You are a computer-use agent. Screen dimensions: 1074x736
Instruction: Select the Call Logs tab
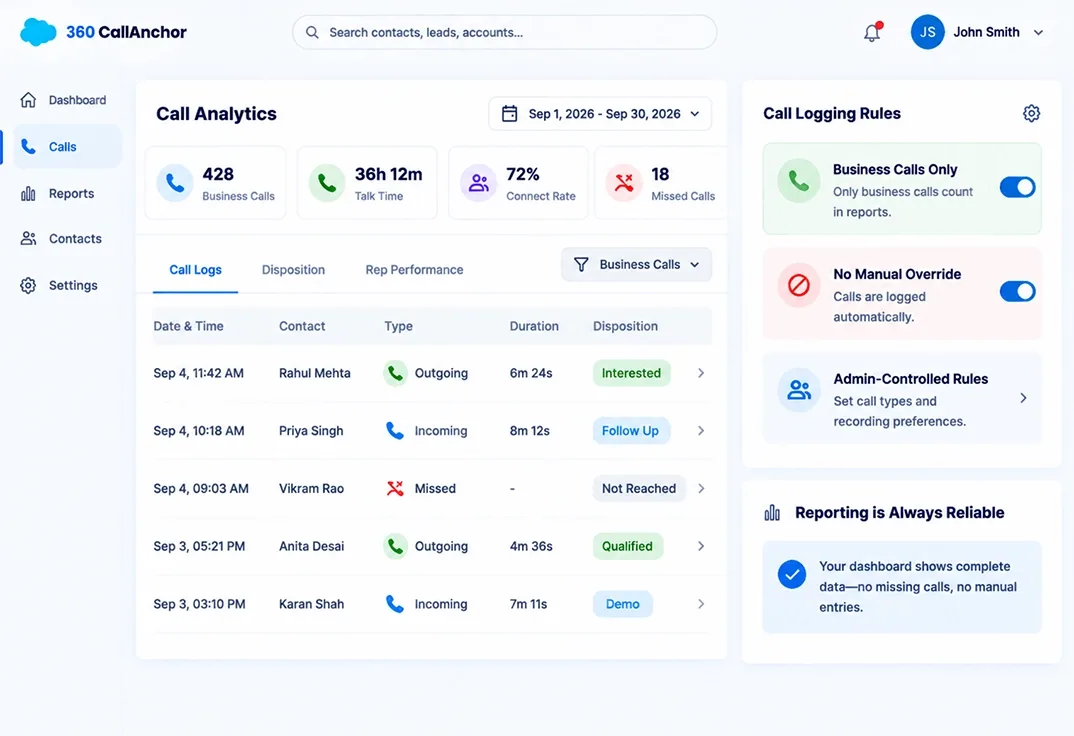coord(195,270)
